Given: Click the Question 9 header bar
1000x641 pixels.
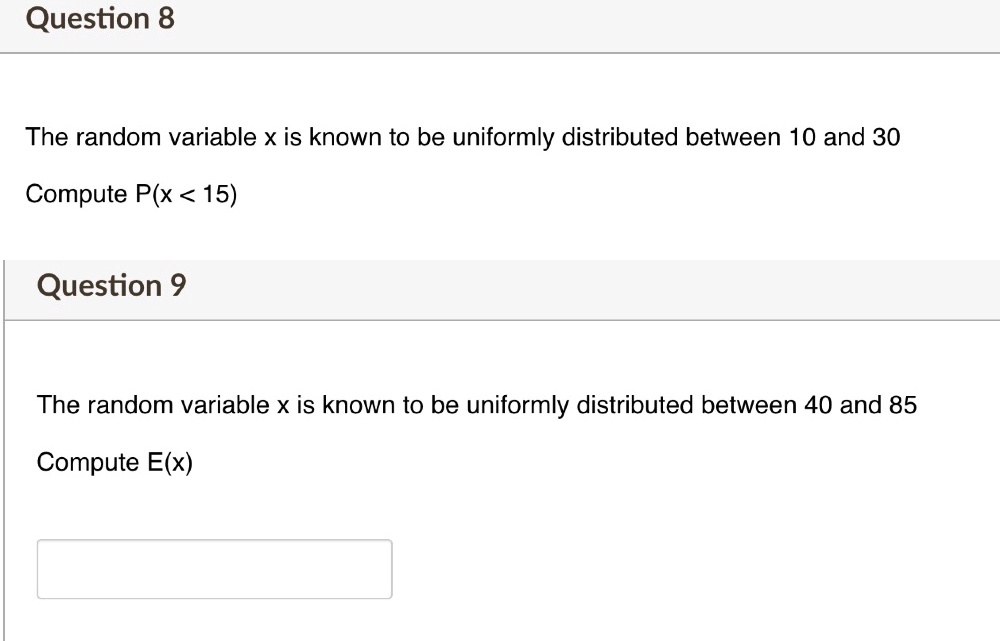Looking at the screenshot, I should point(500,287).
